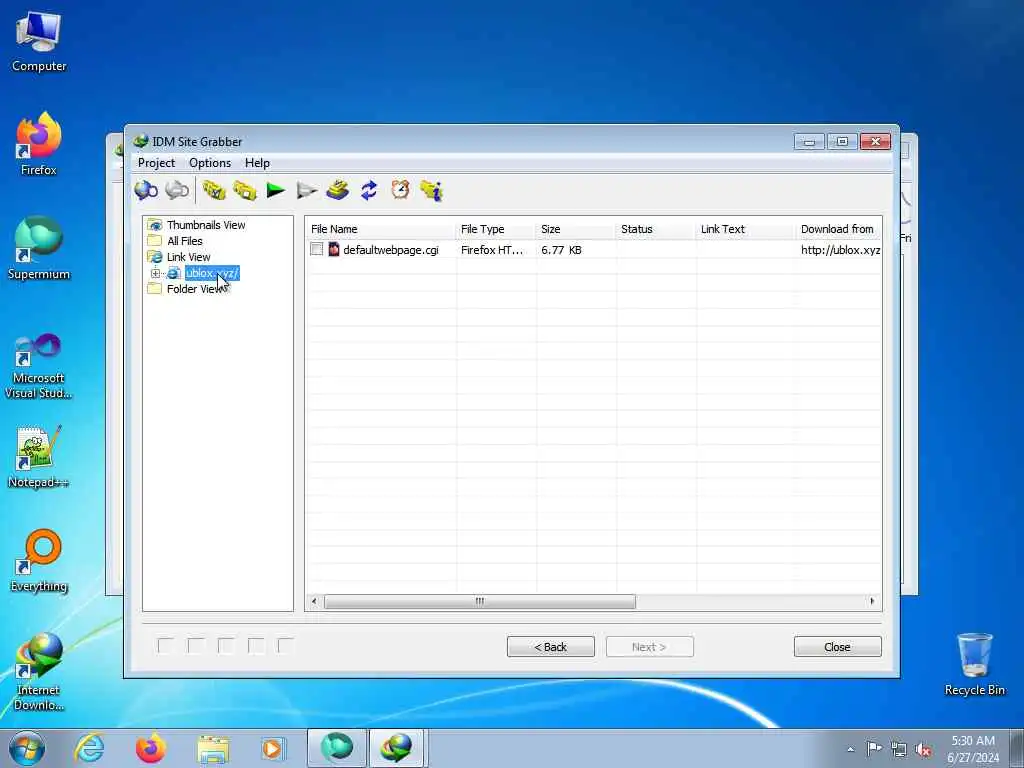The image size is (1024, 768).
Task: Open Microsoft Visual Studio desktop shortcut
Action: pos(39,366)
